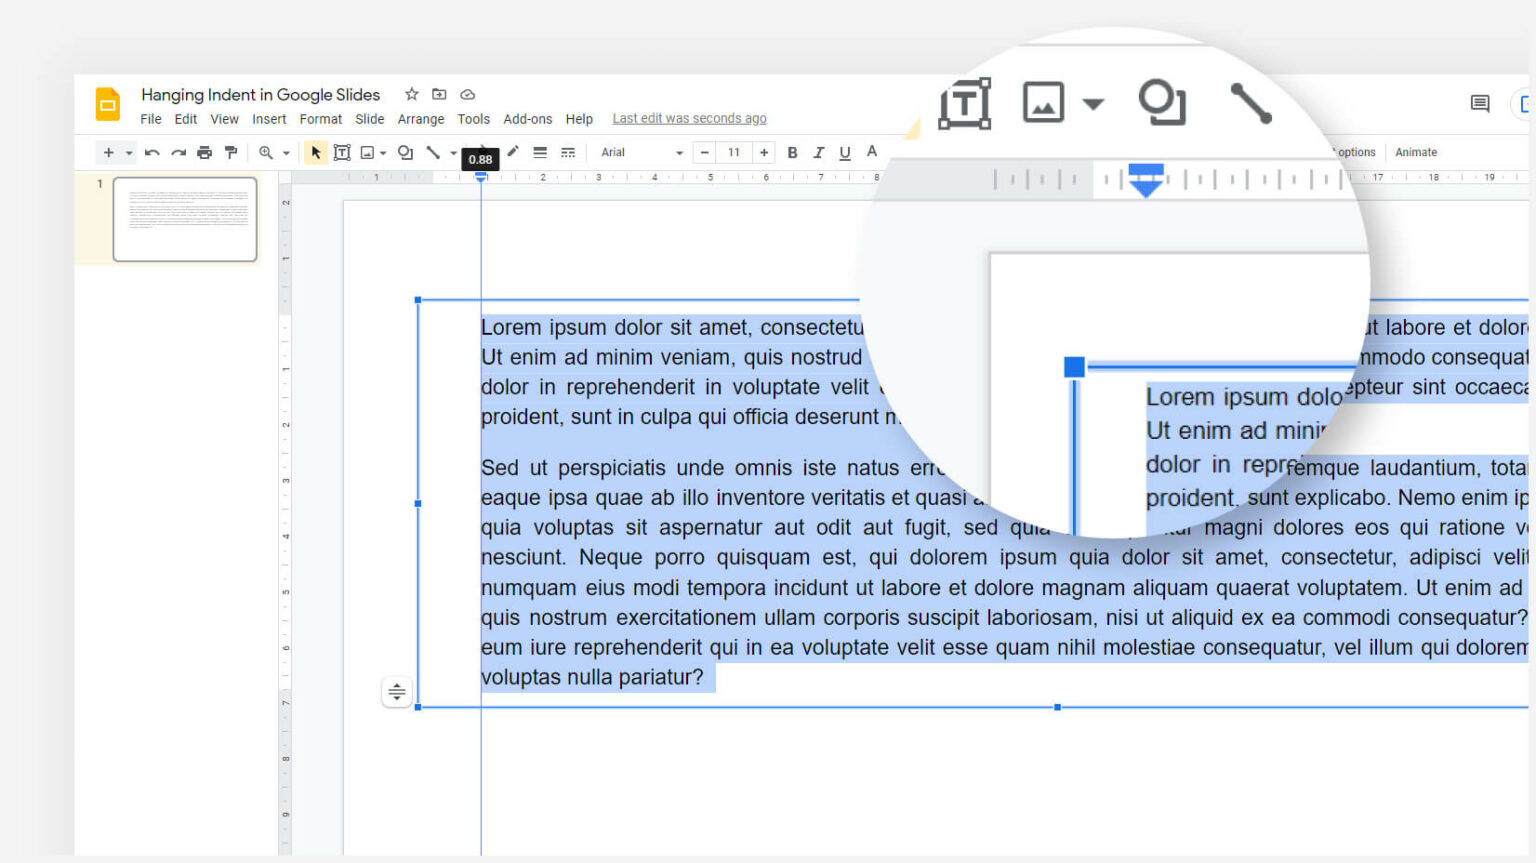The height and width of the screenshot is (863, 1536).
Task: Open the Slide menu
Action: click(370, 119)
